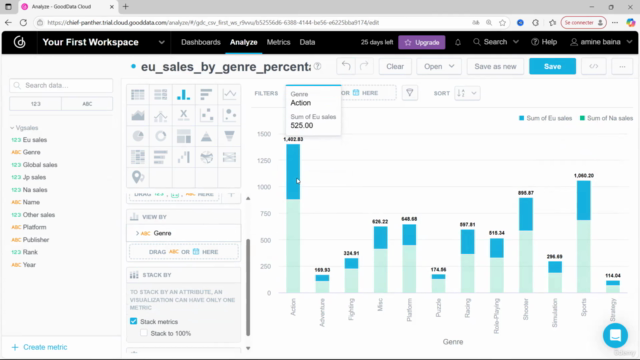Select the Treemap visualization type
Image resolution: width=640 pixels, height=360 pixels.
point(183,136)
